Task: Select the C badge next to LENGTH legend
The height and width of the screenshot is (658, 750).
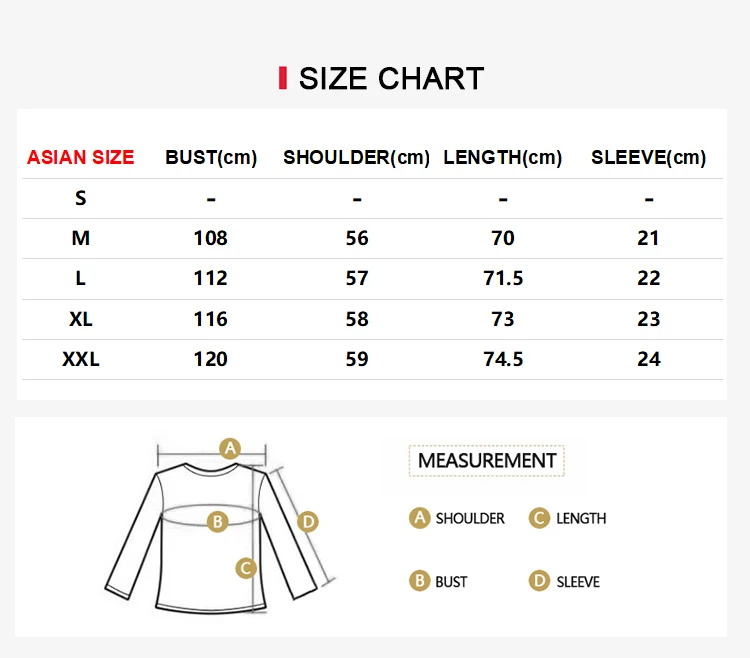Action: (540, 518)
